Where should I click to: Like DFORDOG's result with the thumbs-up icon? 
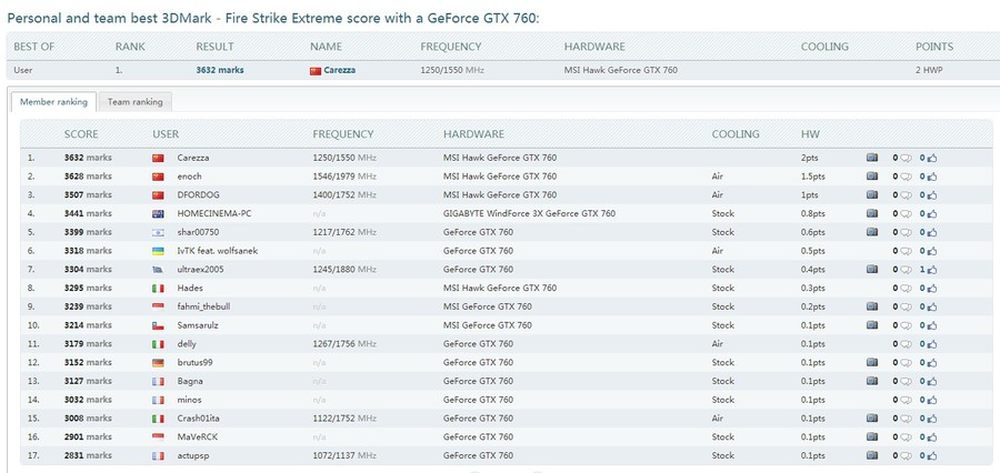tap(932, 195)
